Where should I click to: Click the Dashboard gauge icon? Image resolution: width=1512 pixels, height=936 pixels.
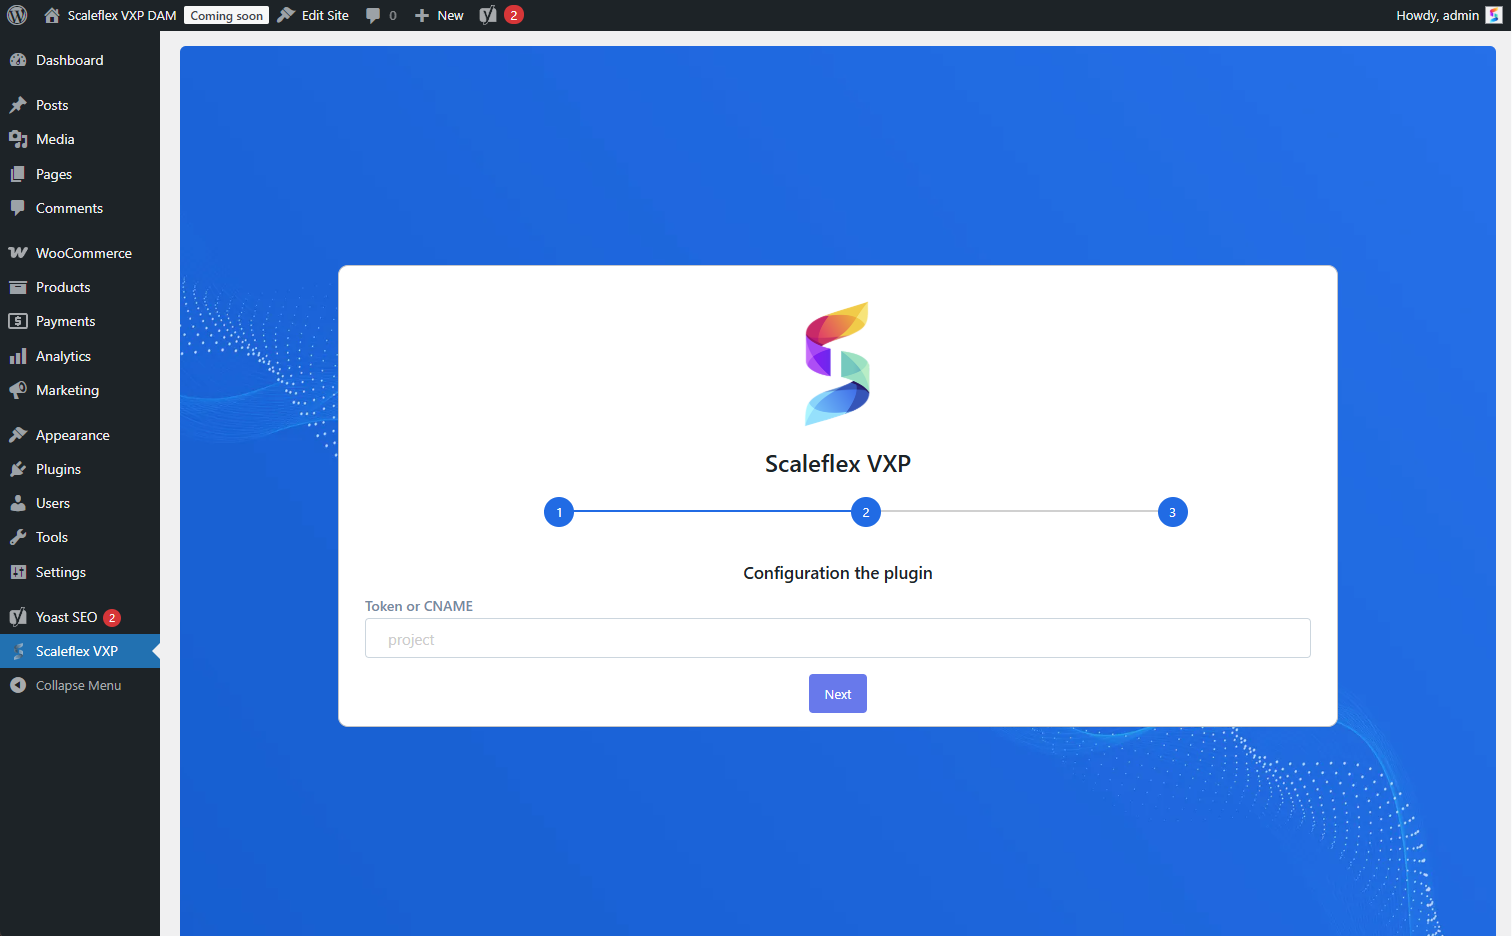[18, 60]
